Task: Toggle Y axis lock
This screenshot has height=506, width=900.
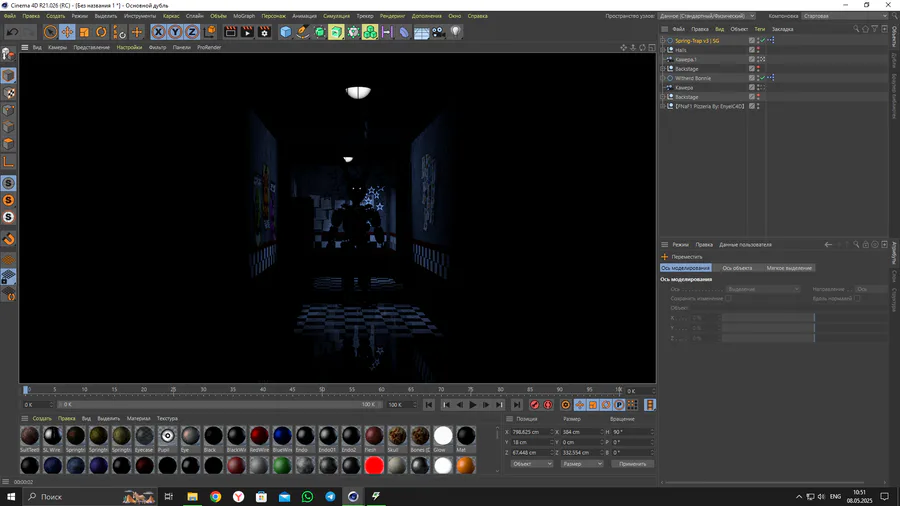Action: pyautogui.click(x=175, y=32)
